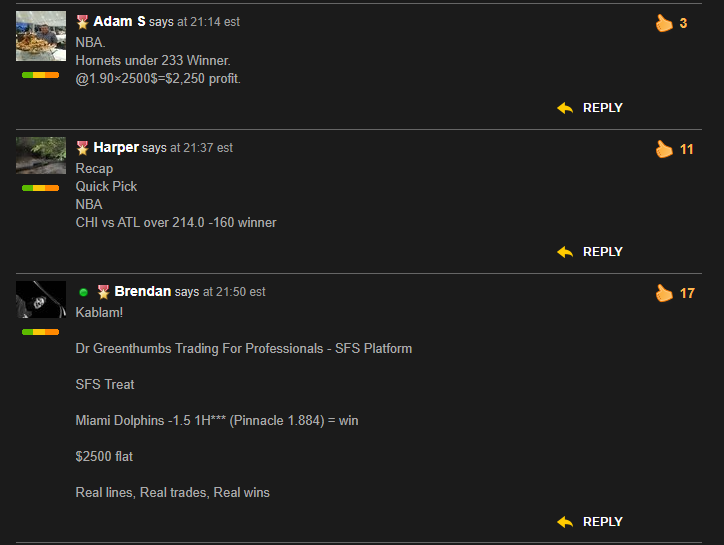Click the reply arrow under Harper's comment

click(x=565, y=252)
